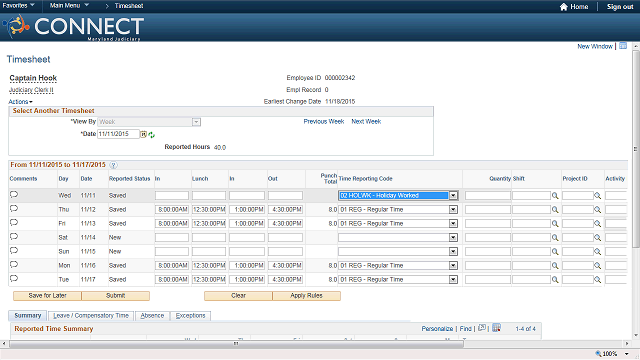
Task: Click Lunch time field for Mon 11/16
Action: click(x=209, y=266)
